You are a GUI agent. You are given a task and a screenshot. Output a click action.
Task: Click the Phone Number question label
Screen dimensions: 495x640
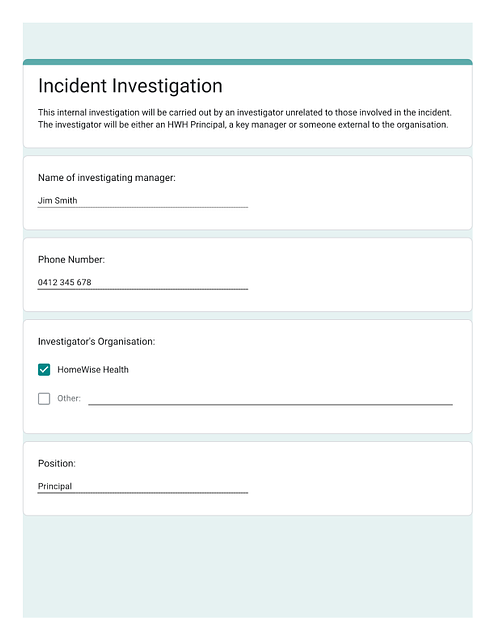click(x=71, y=260)
